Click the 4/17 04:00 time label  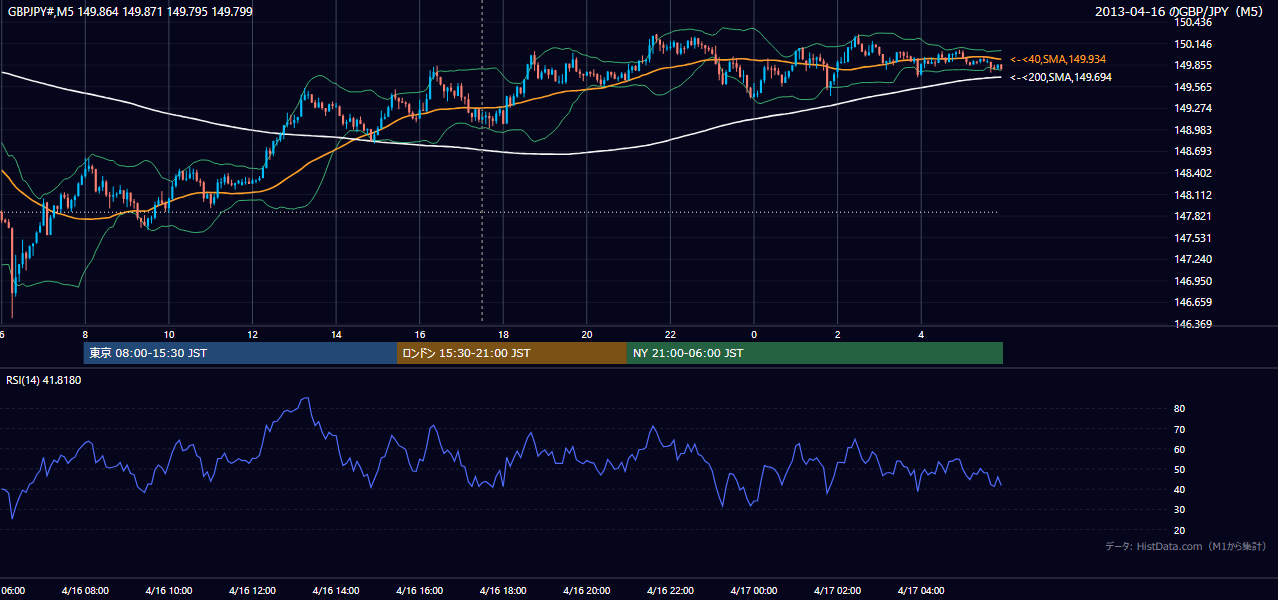pos(921,591)
